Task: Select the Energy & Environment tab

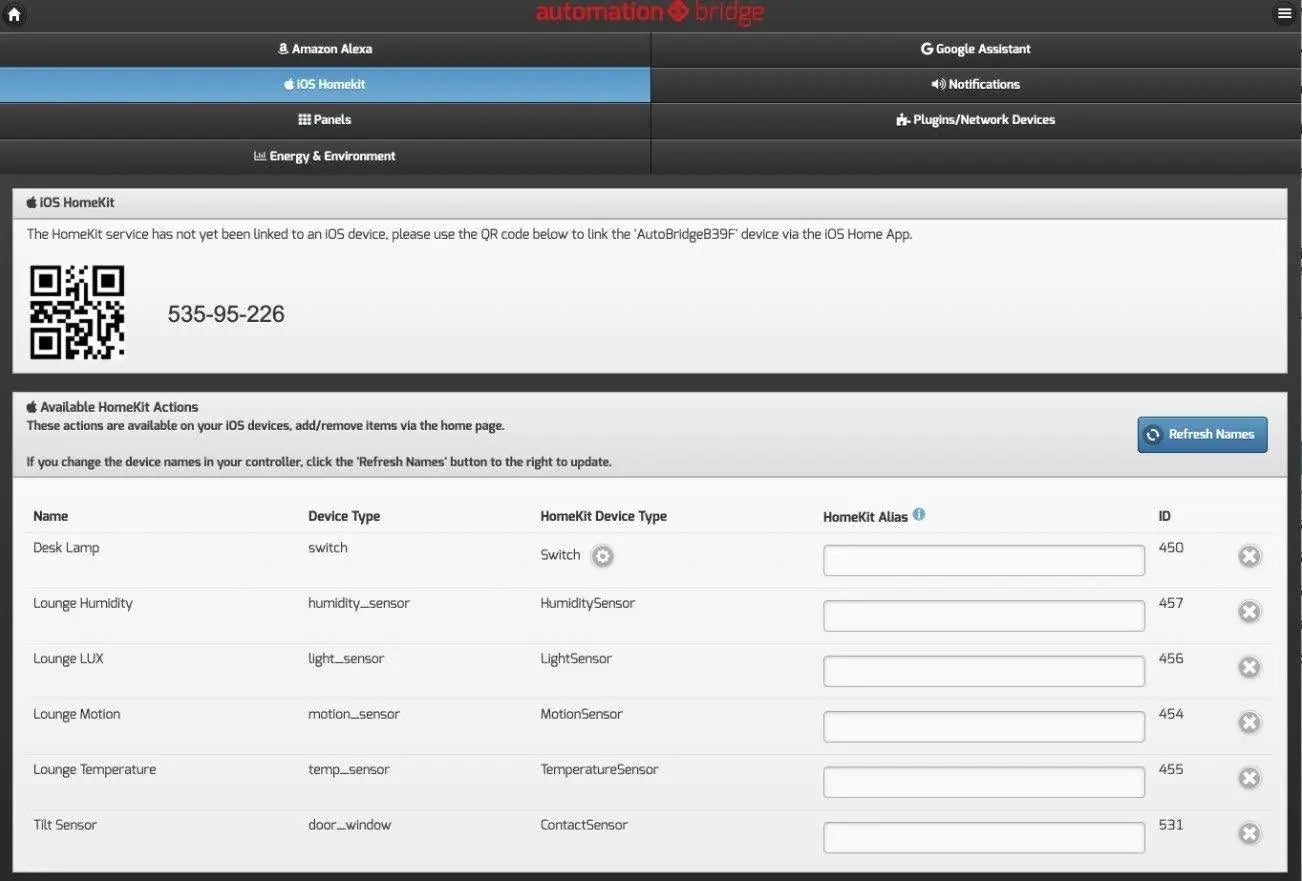Action: coord(325,155)
